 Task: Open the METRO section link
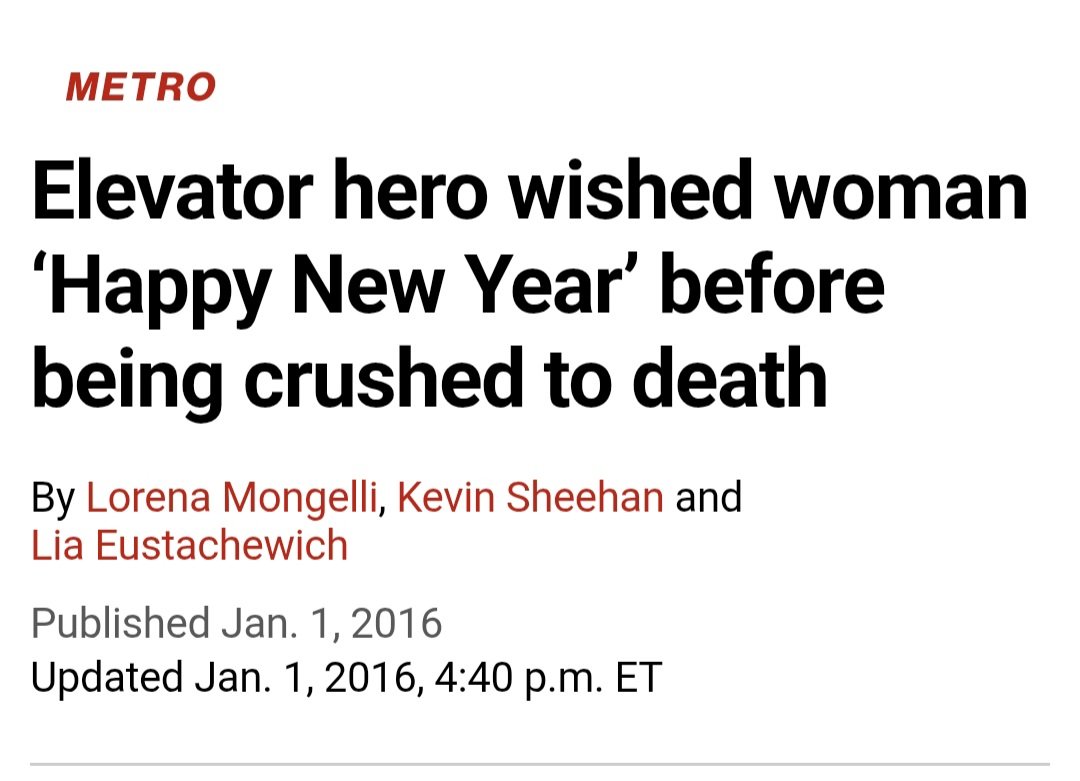[x=140, y=88]
